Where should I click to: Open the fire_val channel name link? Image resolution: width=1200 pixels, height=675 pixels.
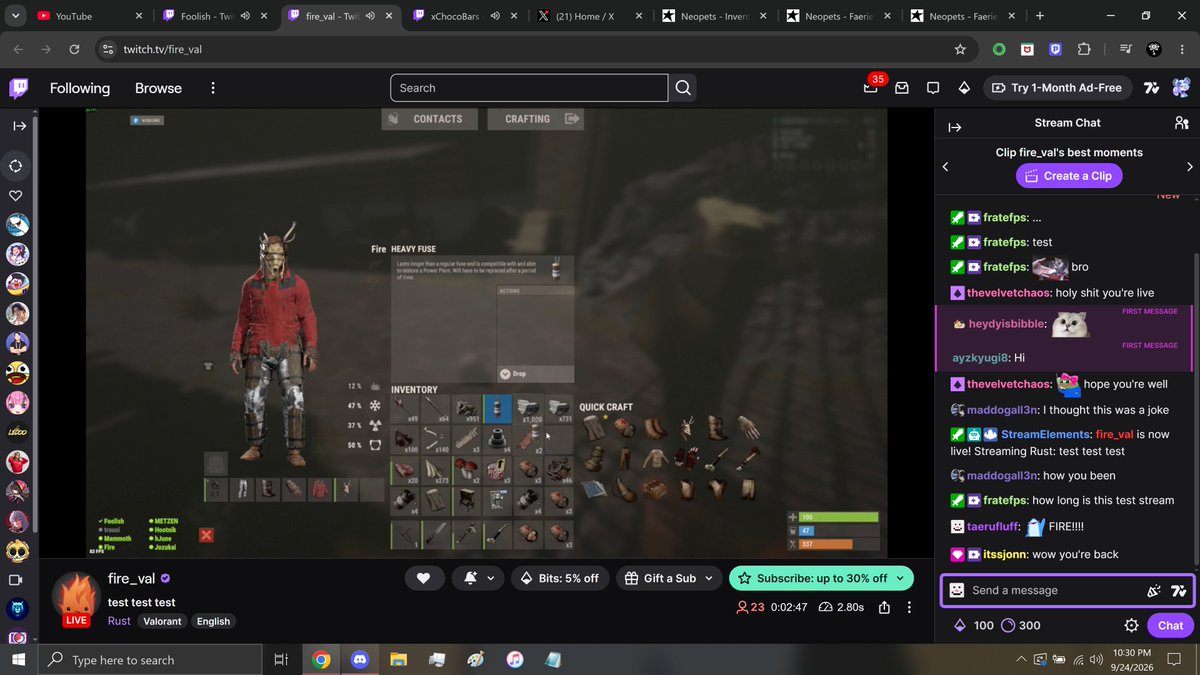coord(131,578)
